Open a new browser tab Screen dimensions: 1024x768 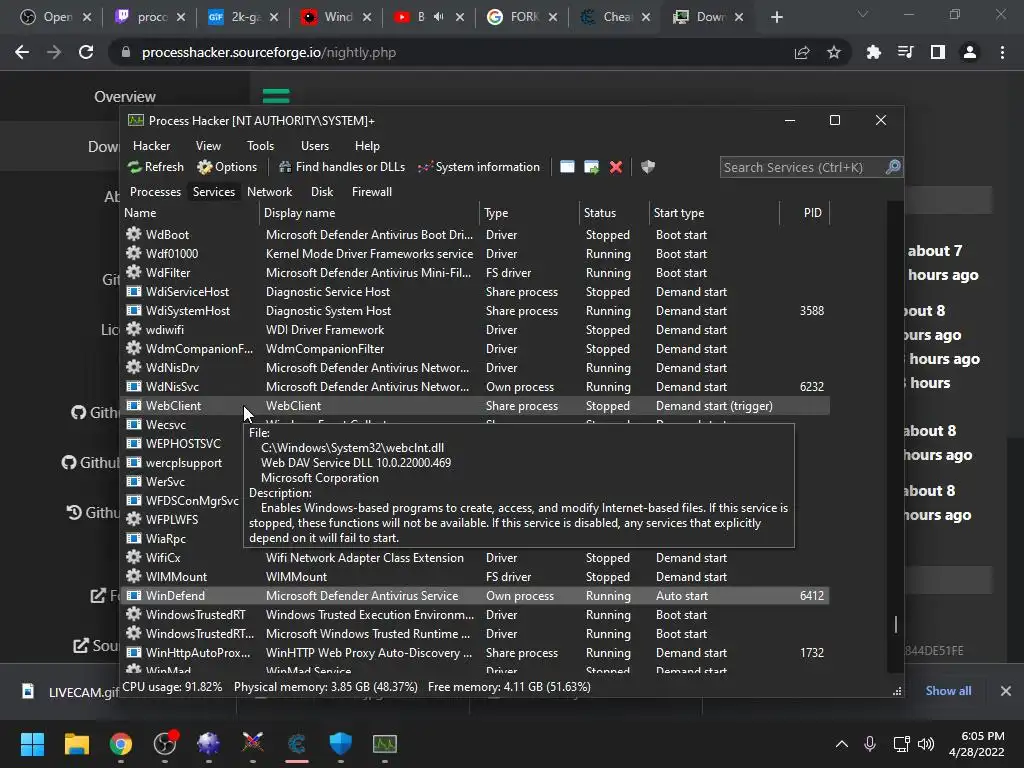tap(776, 17)
